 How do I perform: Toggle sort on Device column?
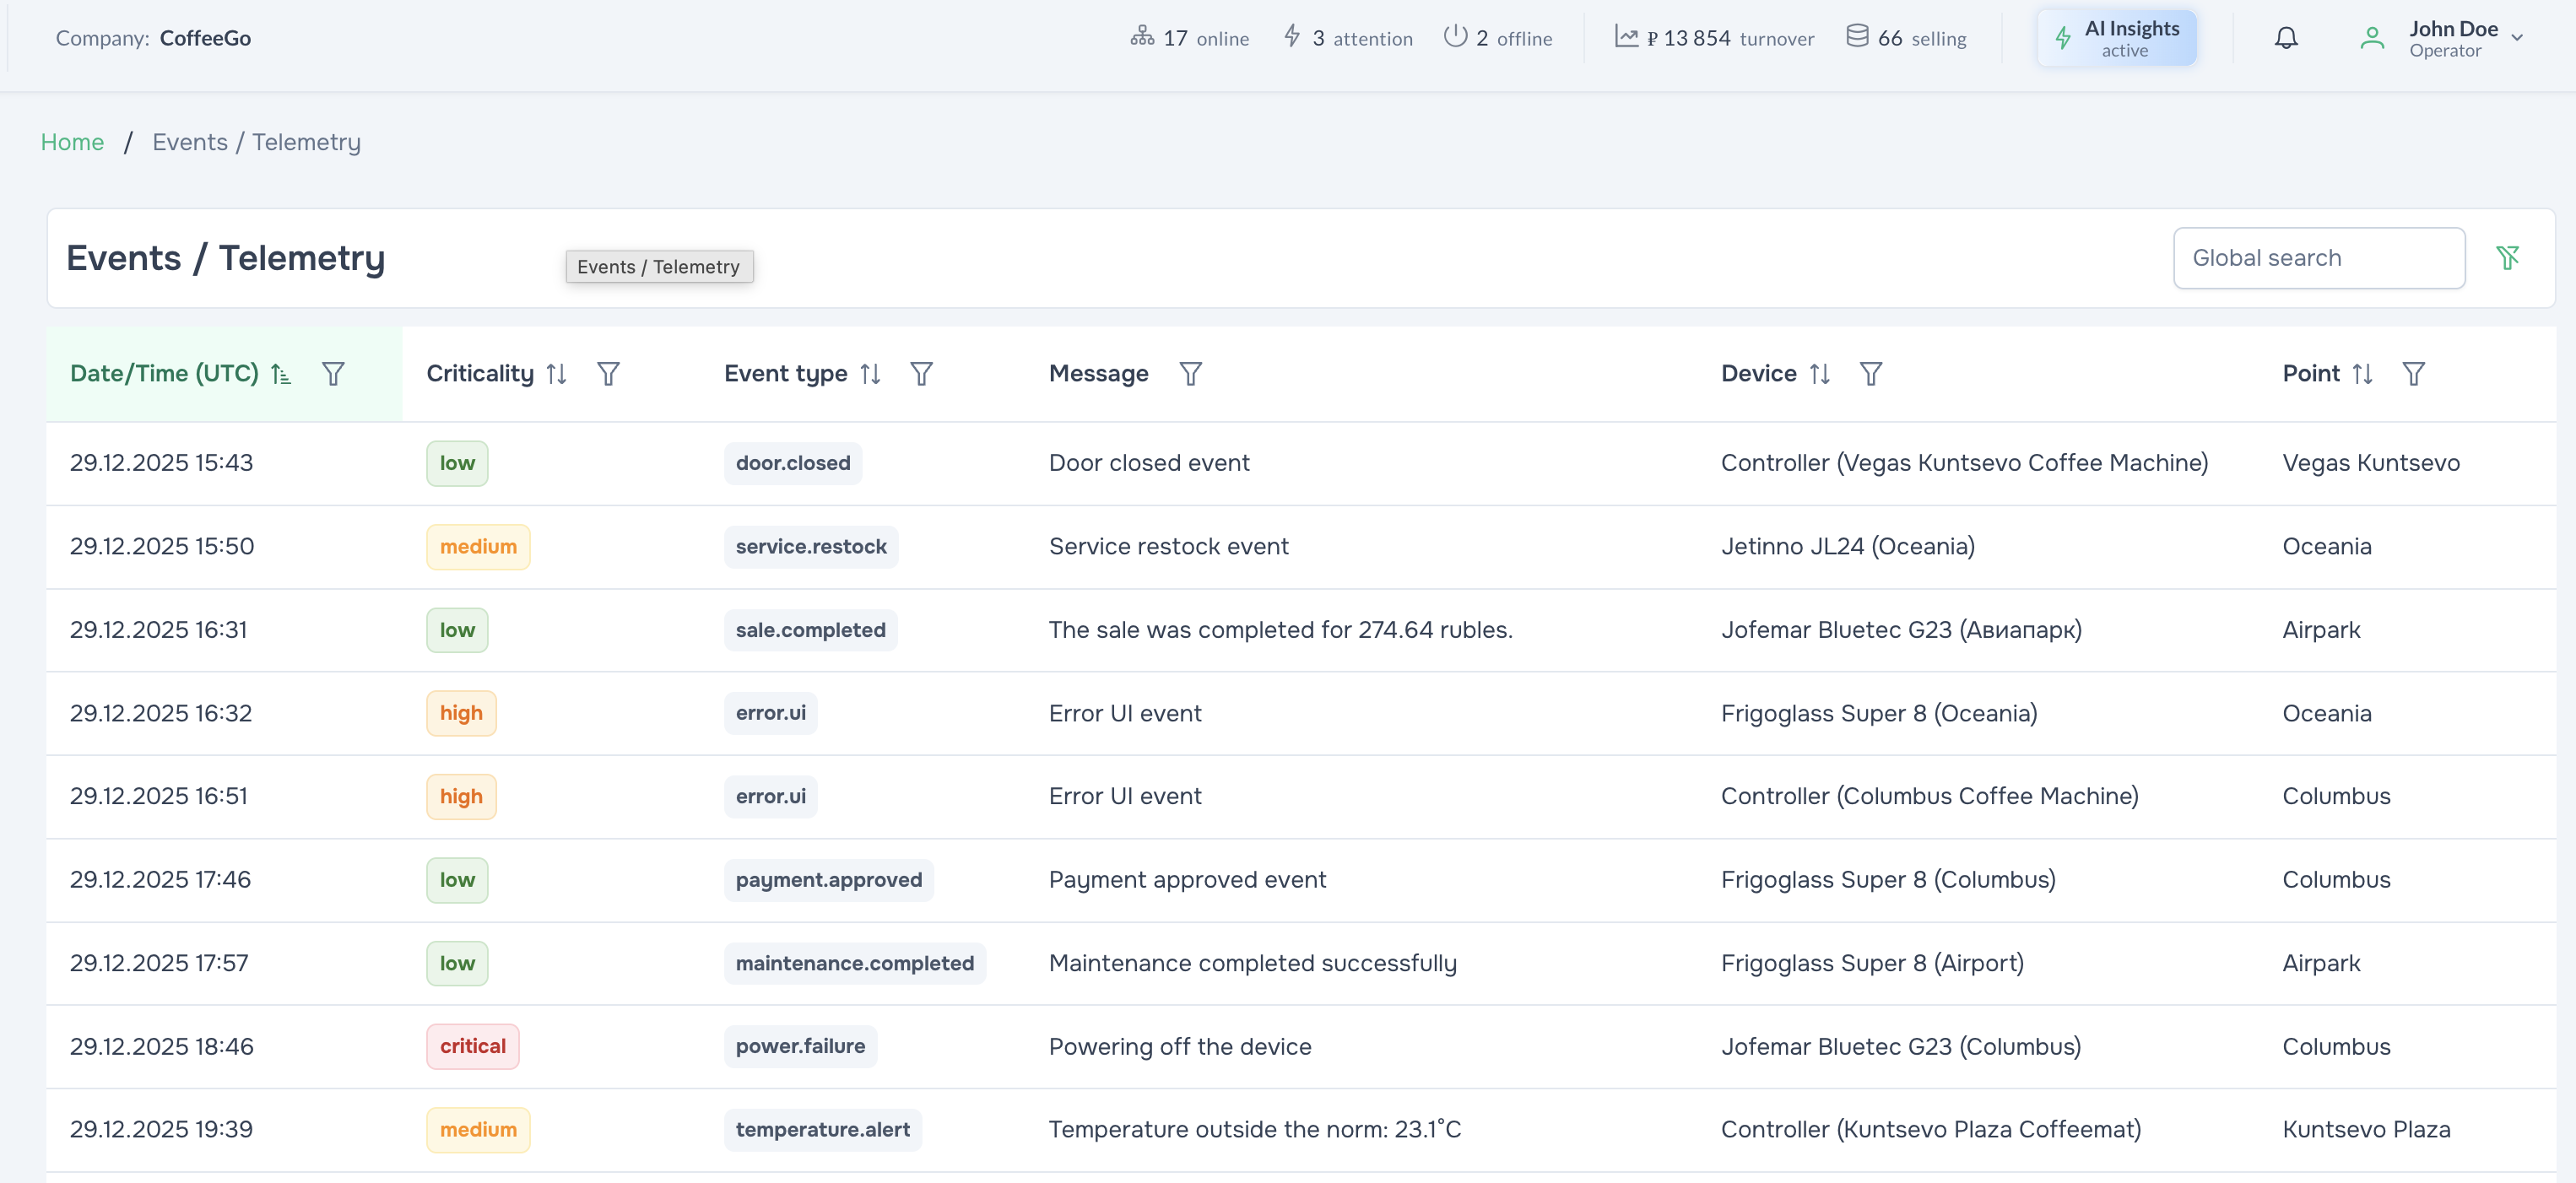[1819, 374]
